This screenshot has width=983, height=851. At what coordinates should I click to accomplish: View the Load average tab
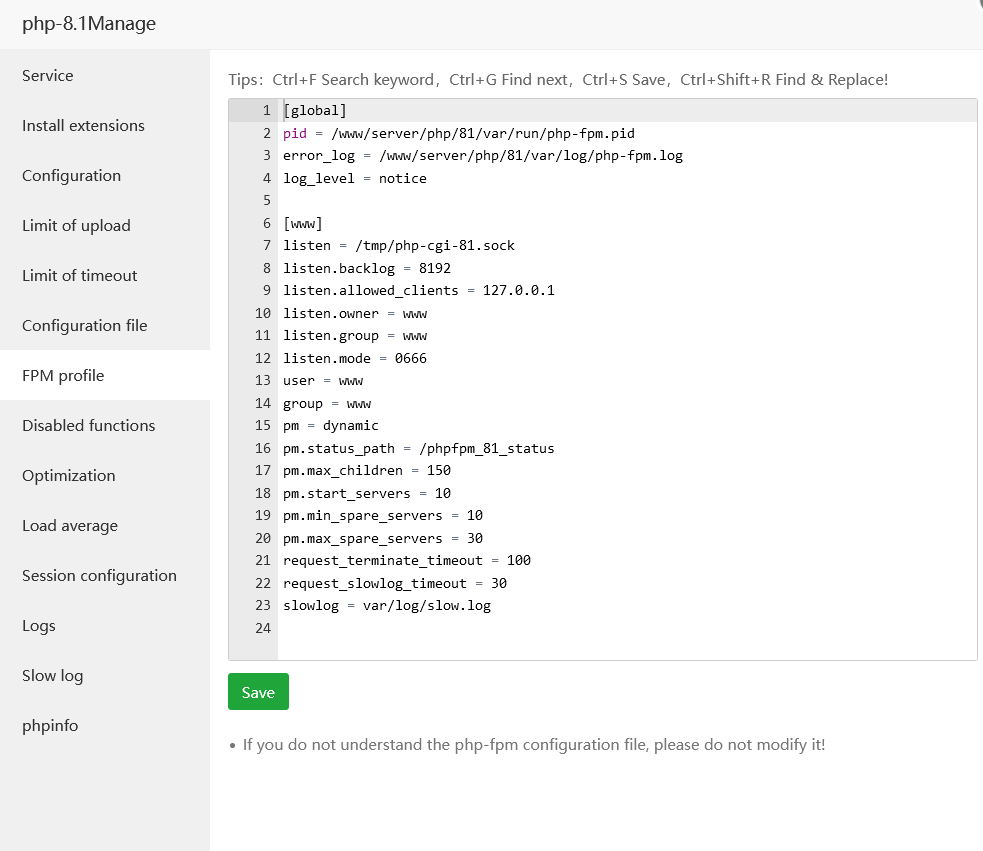coord(70,526)
